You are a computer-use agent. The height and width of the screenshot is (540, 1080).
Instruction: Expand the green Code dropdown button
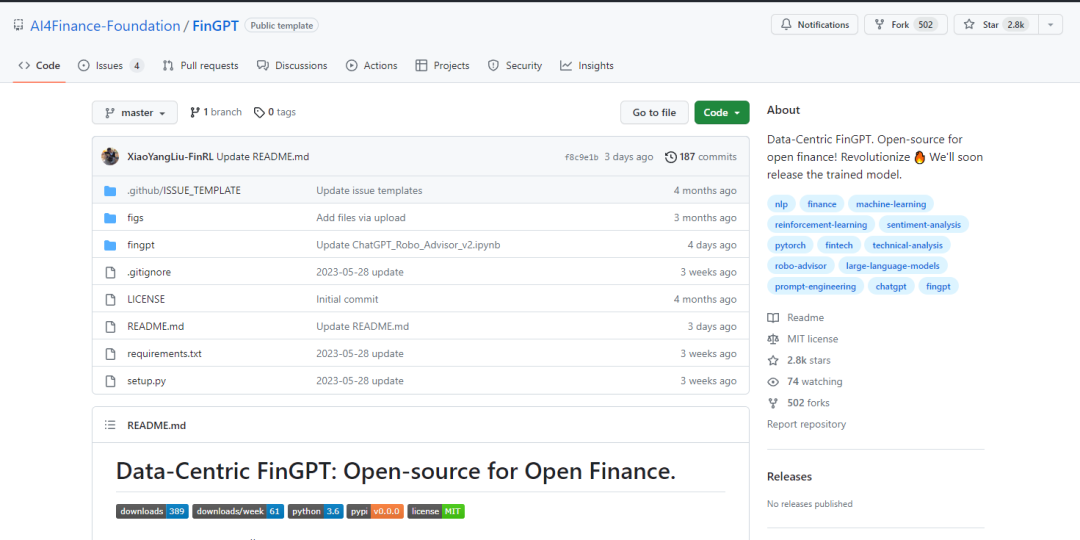pyautogui.click(x=722, y=113)
